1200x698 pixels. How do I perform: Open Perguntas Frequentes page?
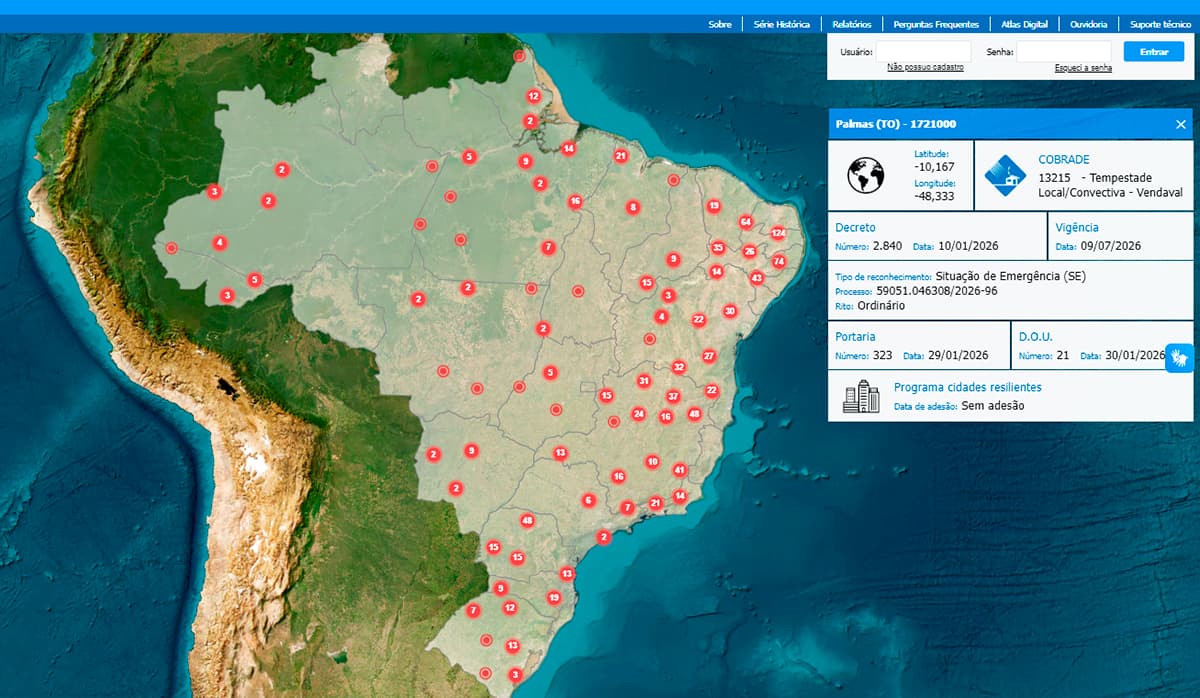coord(936,24)
